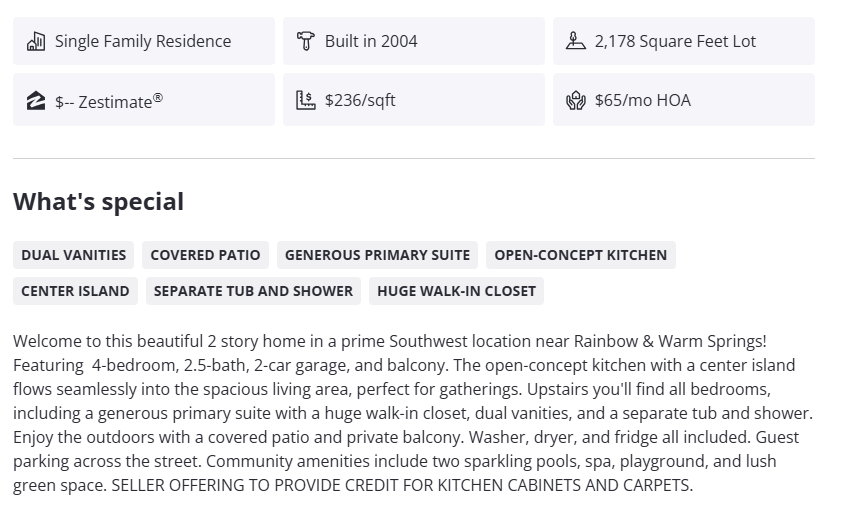Click the CENTER ISLAND tag
853x505 pixels.
point(75,291)
